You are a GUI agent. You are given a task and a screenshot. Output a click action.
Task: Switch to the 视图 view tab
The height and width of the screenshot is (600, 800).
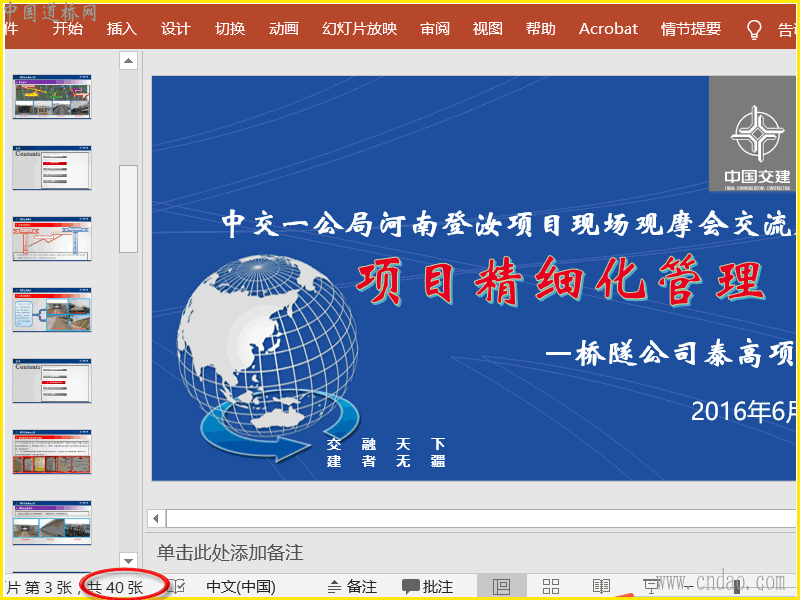(x=487, y=29)
